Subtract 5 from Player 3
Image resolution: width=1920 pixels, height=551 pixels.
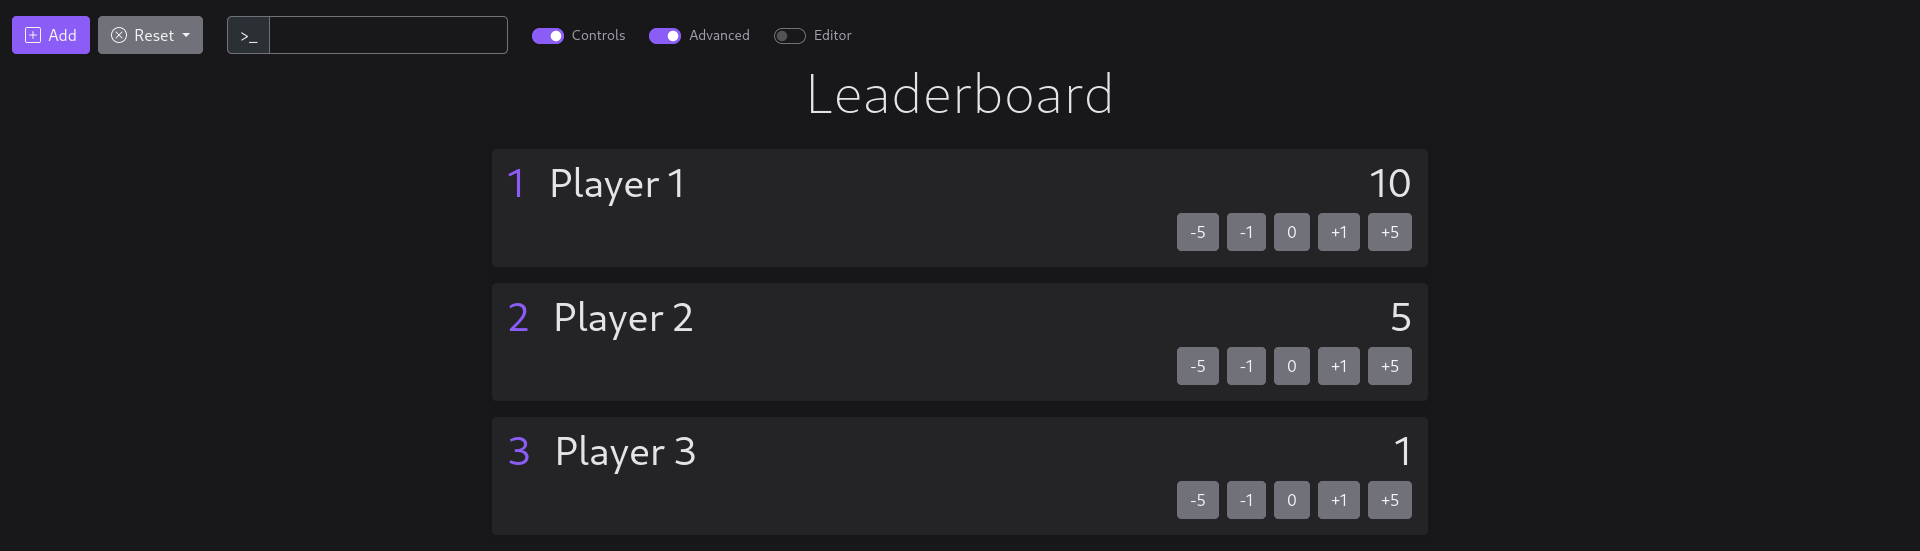(1197, 500)
